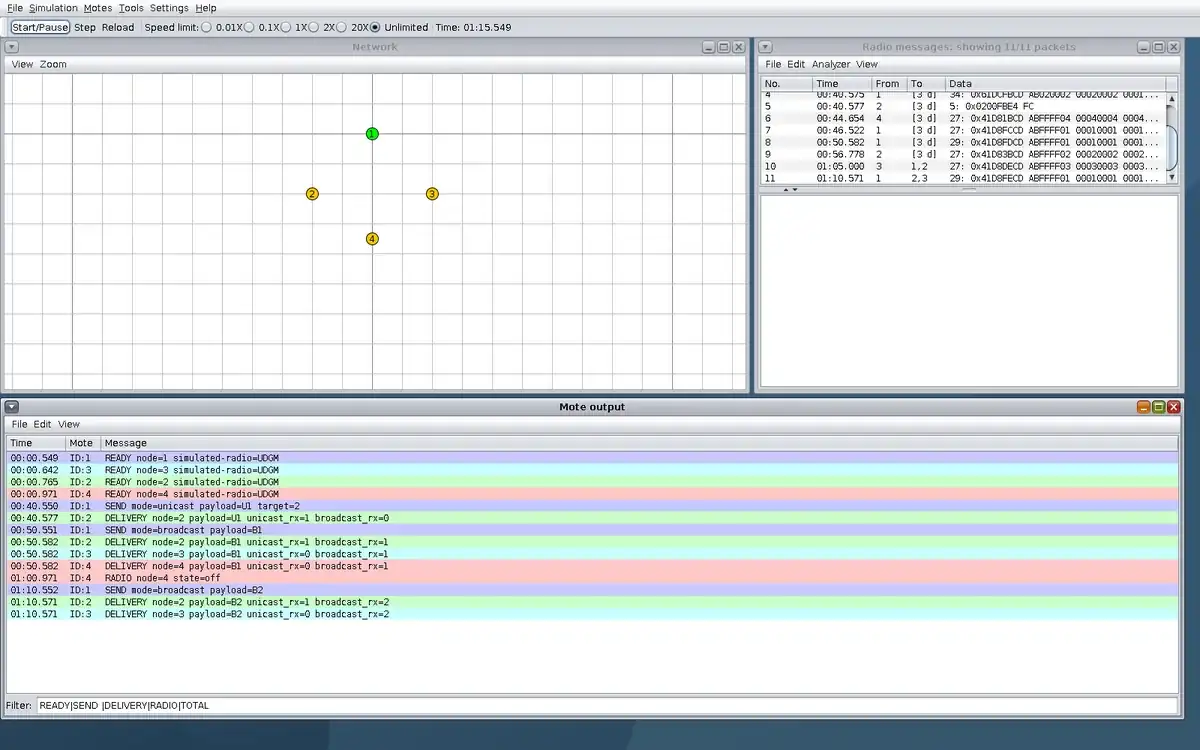1200x750 pixels.
Task: Open the Network window title-bar menu arrow
Action: coord(11,47)
